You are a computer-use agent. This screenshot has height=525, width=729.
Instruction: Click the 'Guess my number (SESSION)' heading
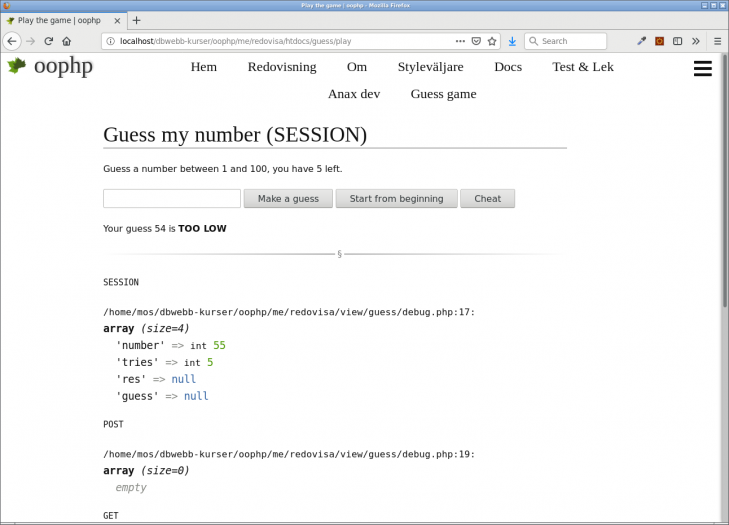click(235, 135)
